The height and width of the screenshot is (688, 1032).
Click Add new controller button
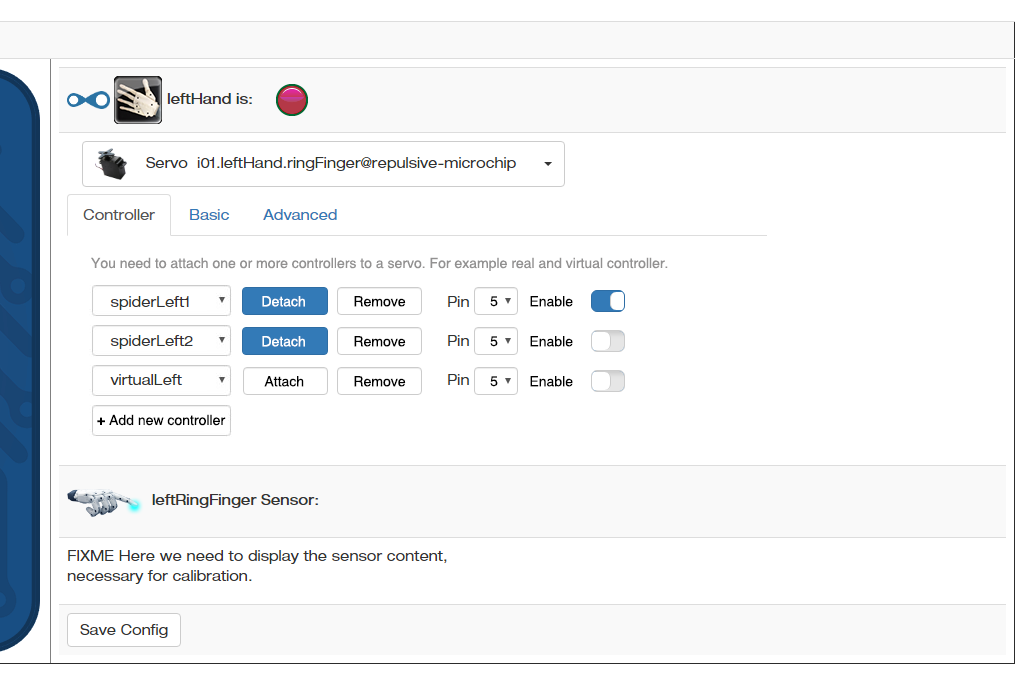point(161,420)
